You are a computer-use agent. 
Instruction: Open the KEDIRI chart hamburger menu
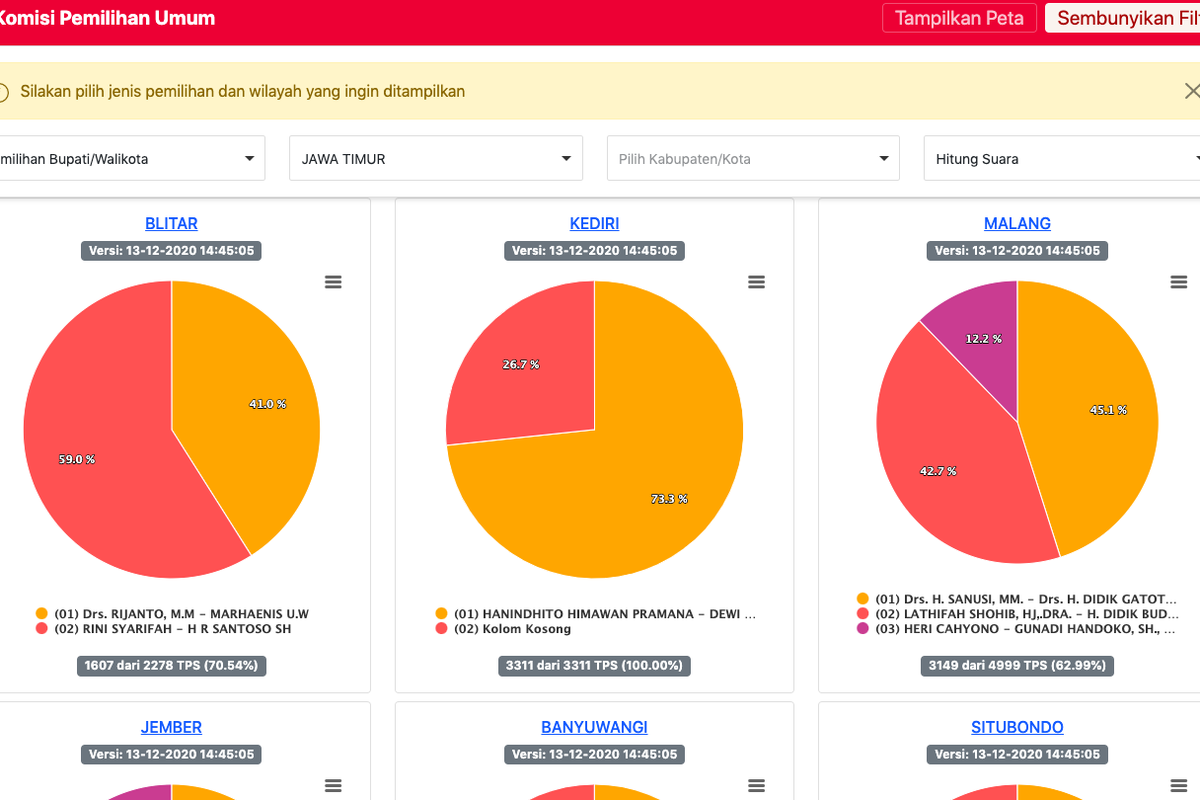(x=756, y=283)
